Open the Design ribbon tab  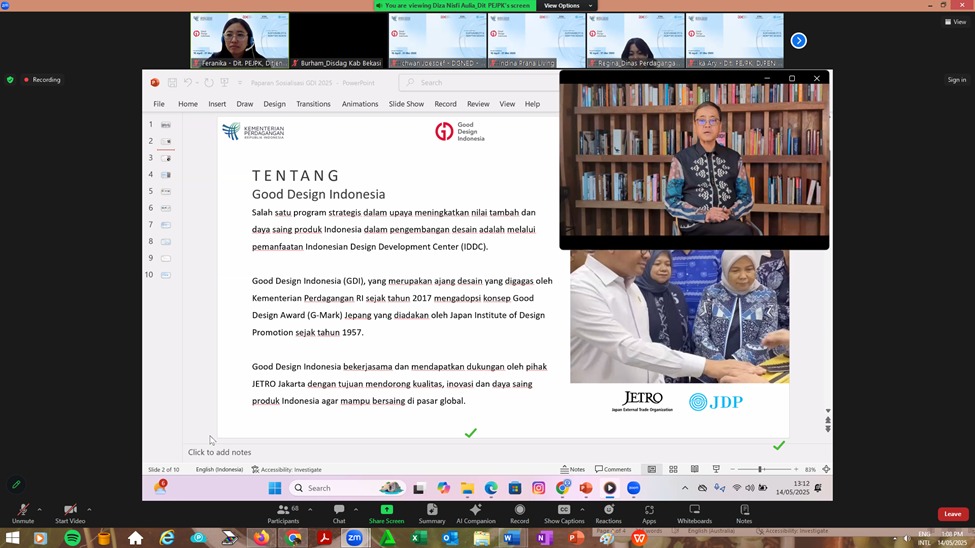274,104
